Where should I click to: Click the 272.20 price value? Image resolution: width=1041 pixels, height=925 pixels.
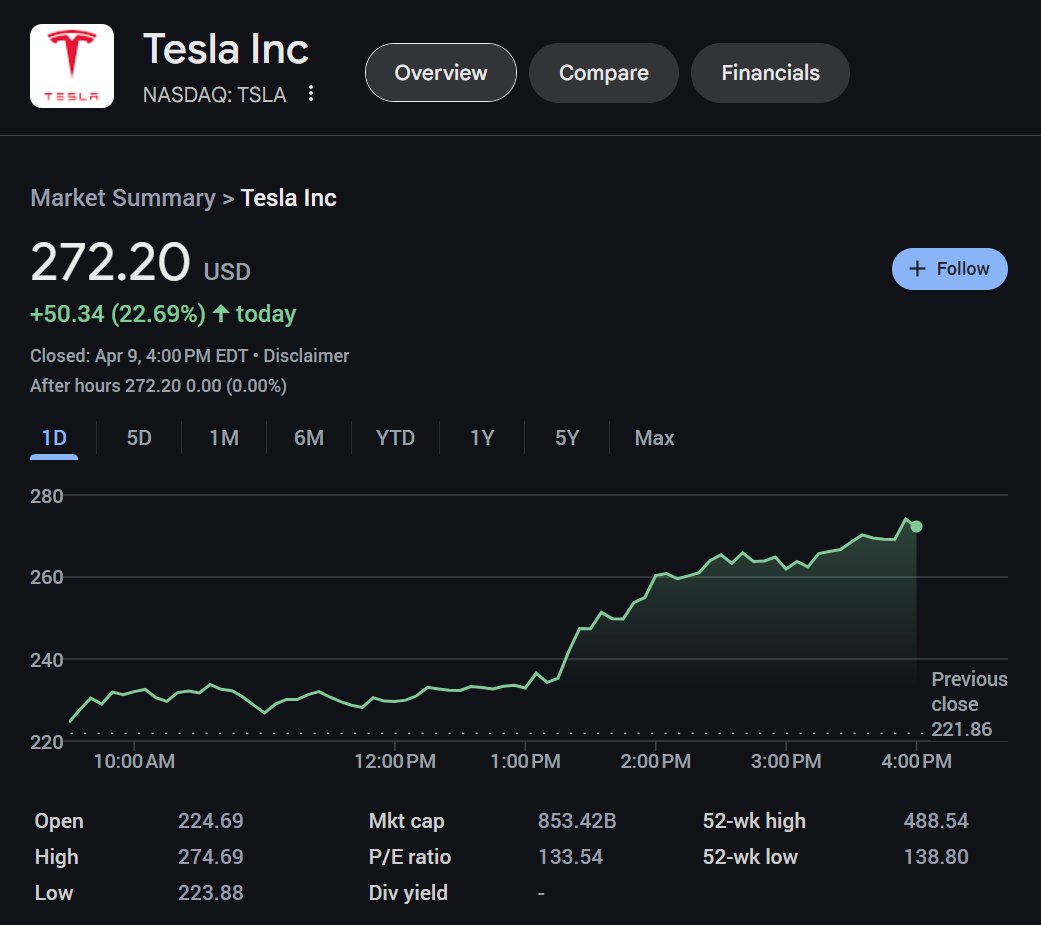point(110,262)
